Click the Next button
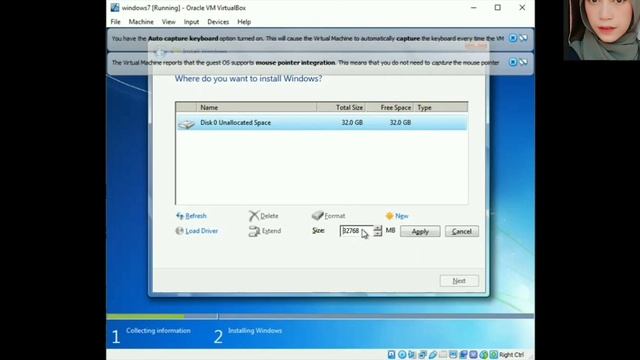This screenshot has width=640, height=360. click(459, 281)
